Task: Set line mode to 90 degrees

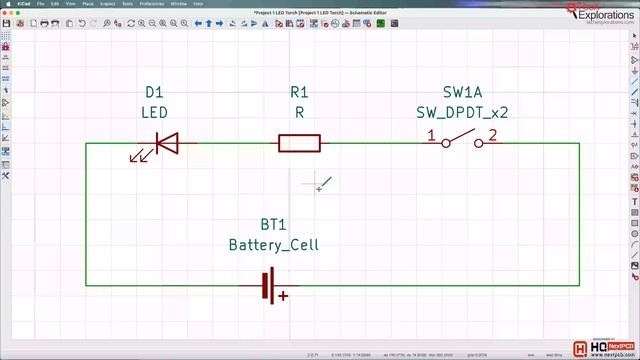Action: pos(5,127)
